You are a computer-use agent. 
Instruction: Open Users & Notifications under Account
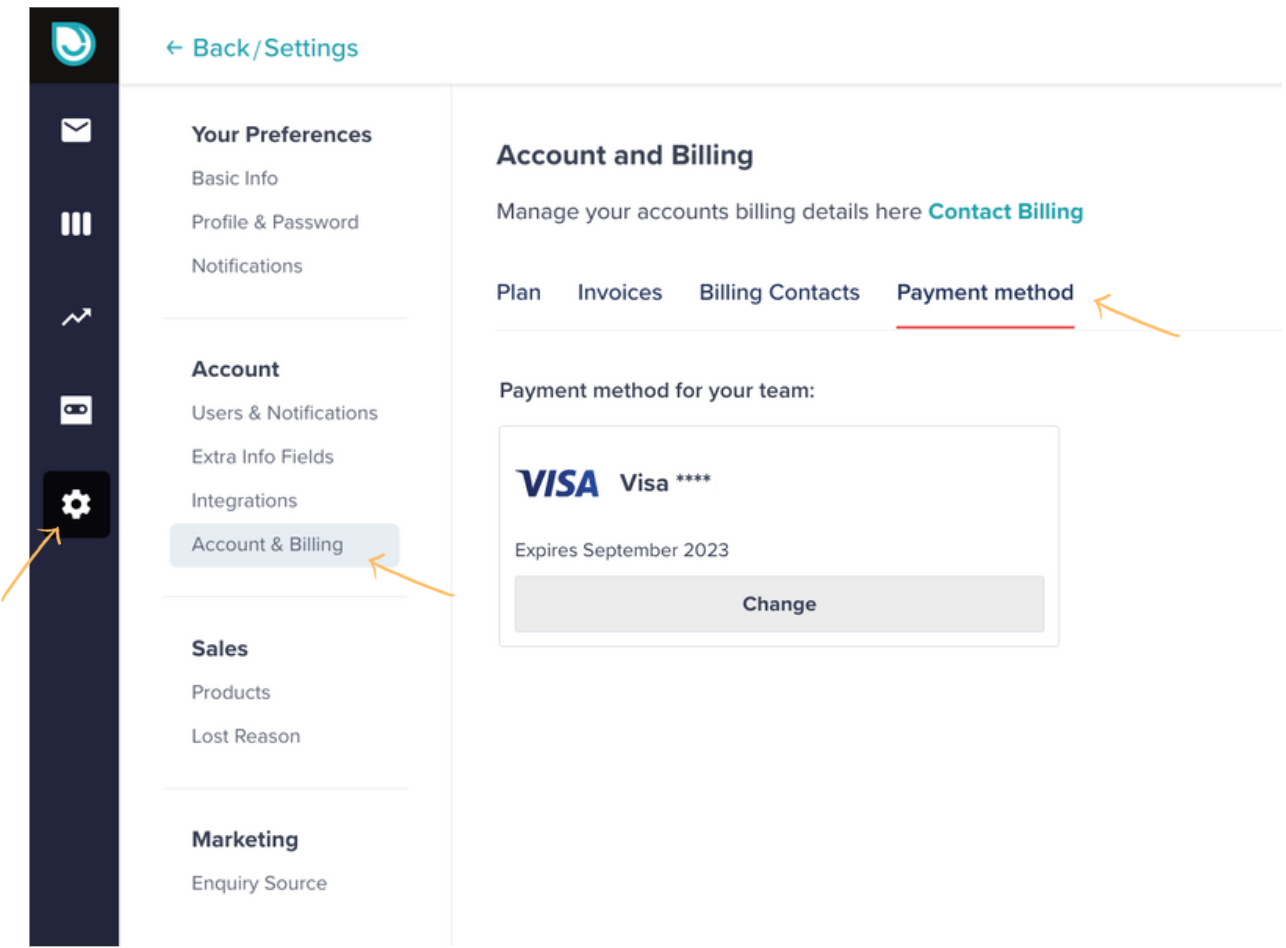tap(285, 413)
